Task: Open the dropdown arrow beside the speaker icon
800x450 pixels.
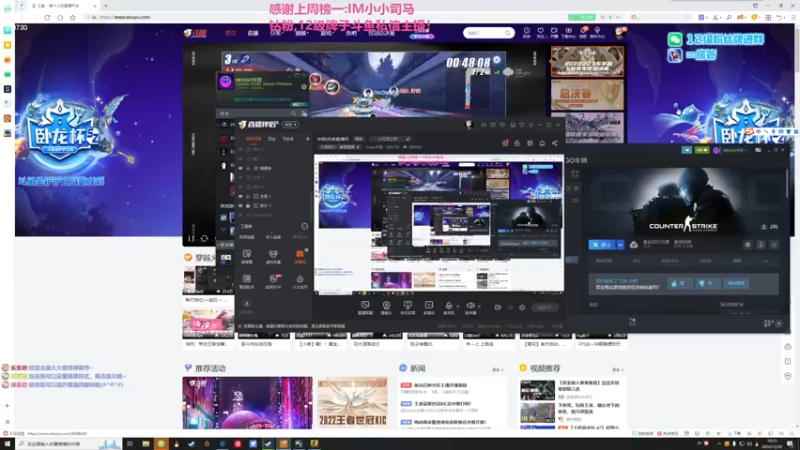Action: pyautogui.click(x=479, y=306)
